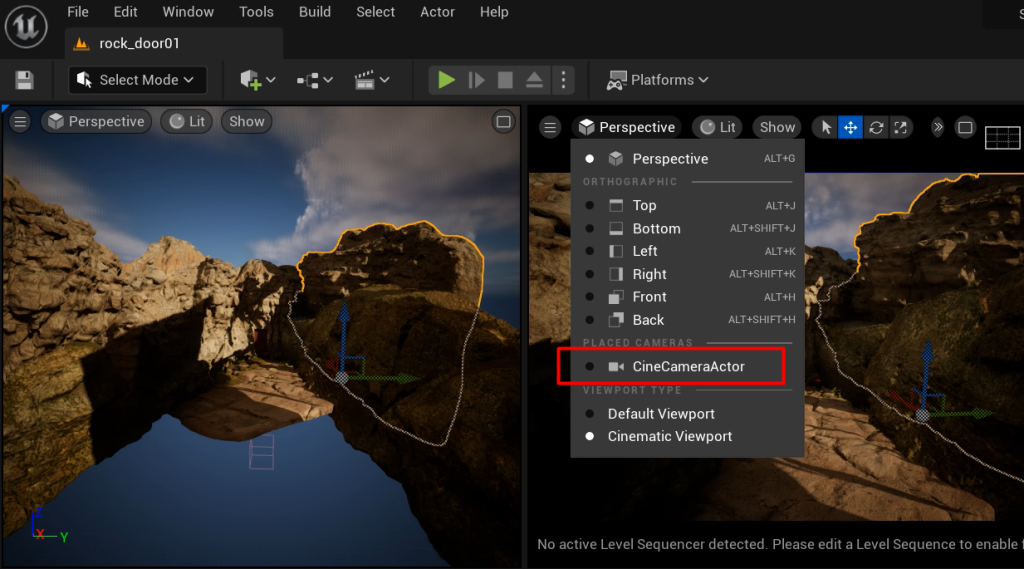Choose the scale tool
The width and height of the screenshot is (1024, 569).
[901, 127]
